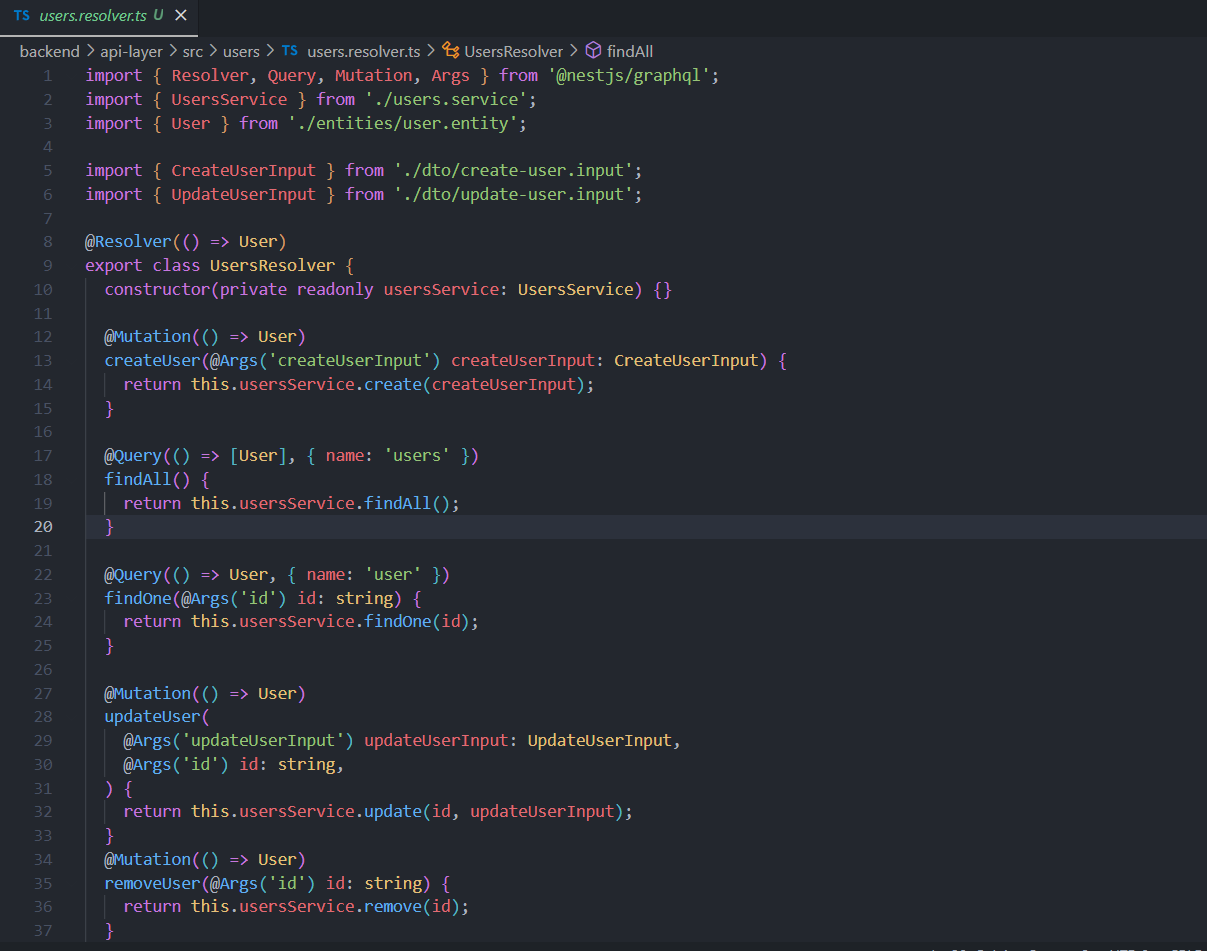
Task: Click the constructor keyword on line 10
Action: pyautogui.click(x=157, y=290)
